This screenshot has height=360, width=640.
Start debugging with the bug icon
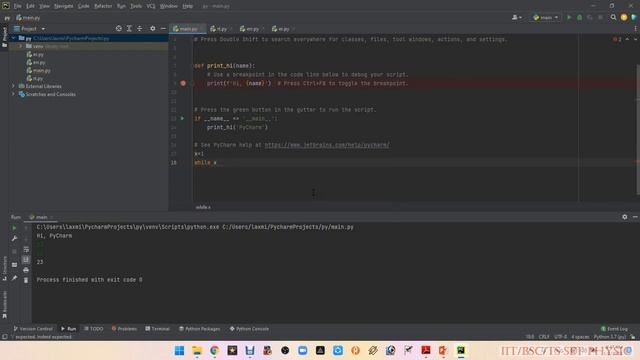coord(579,18)
